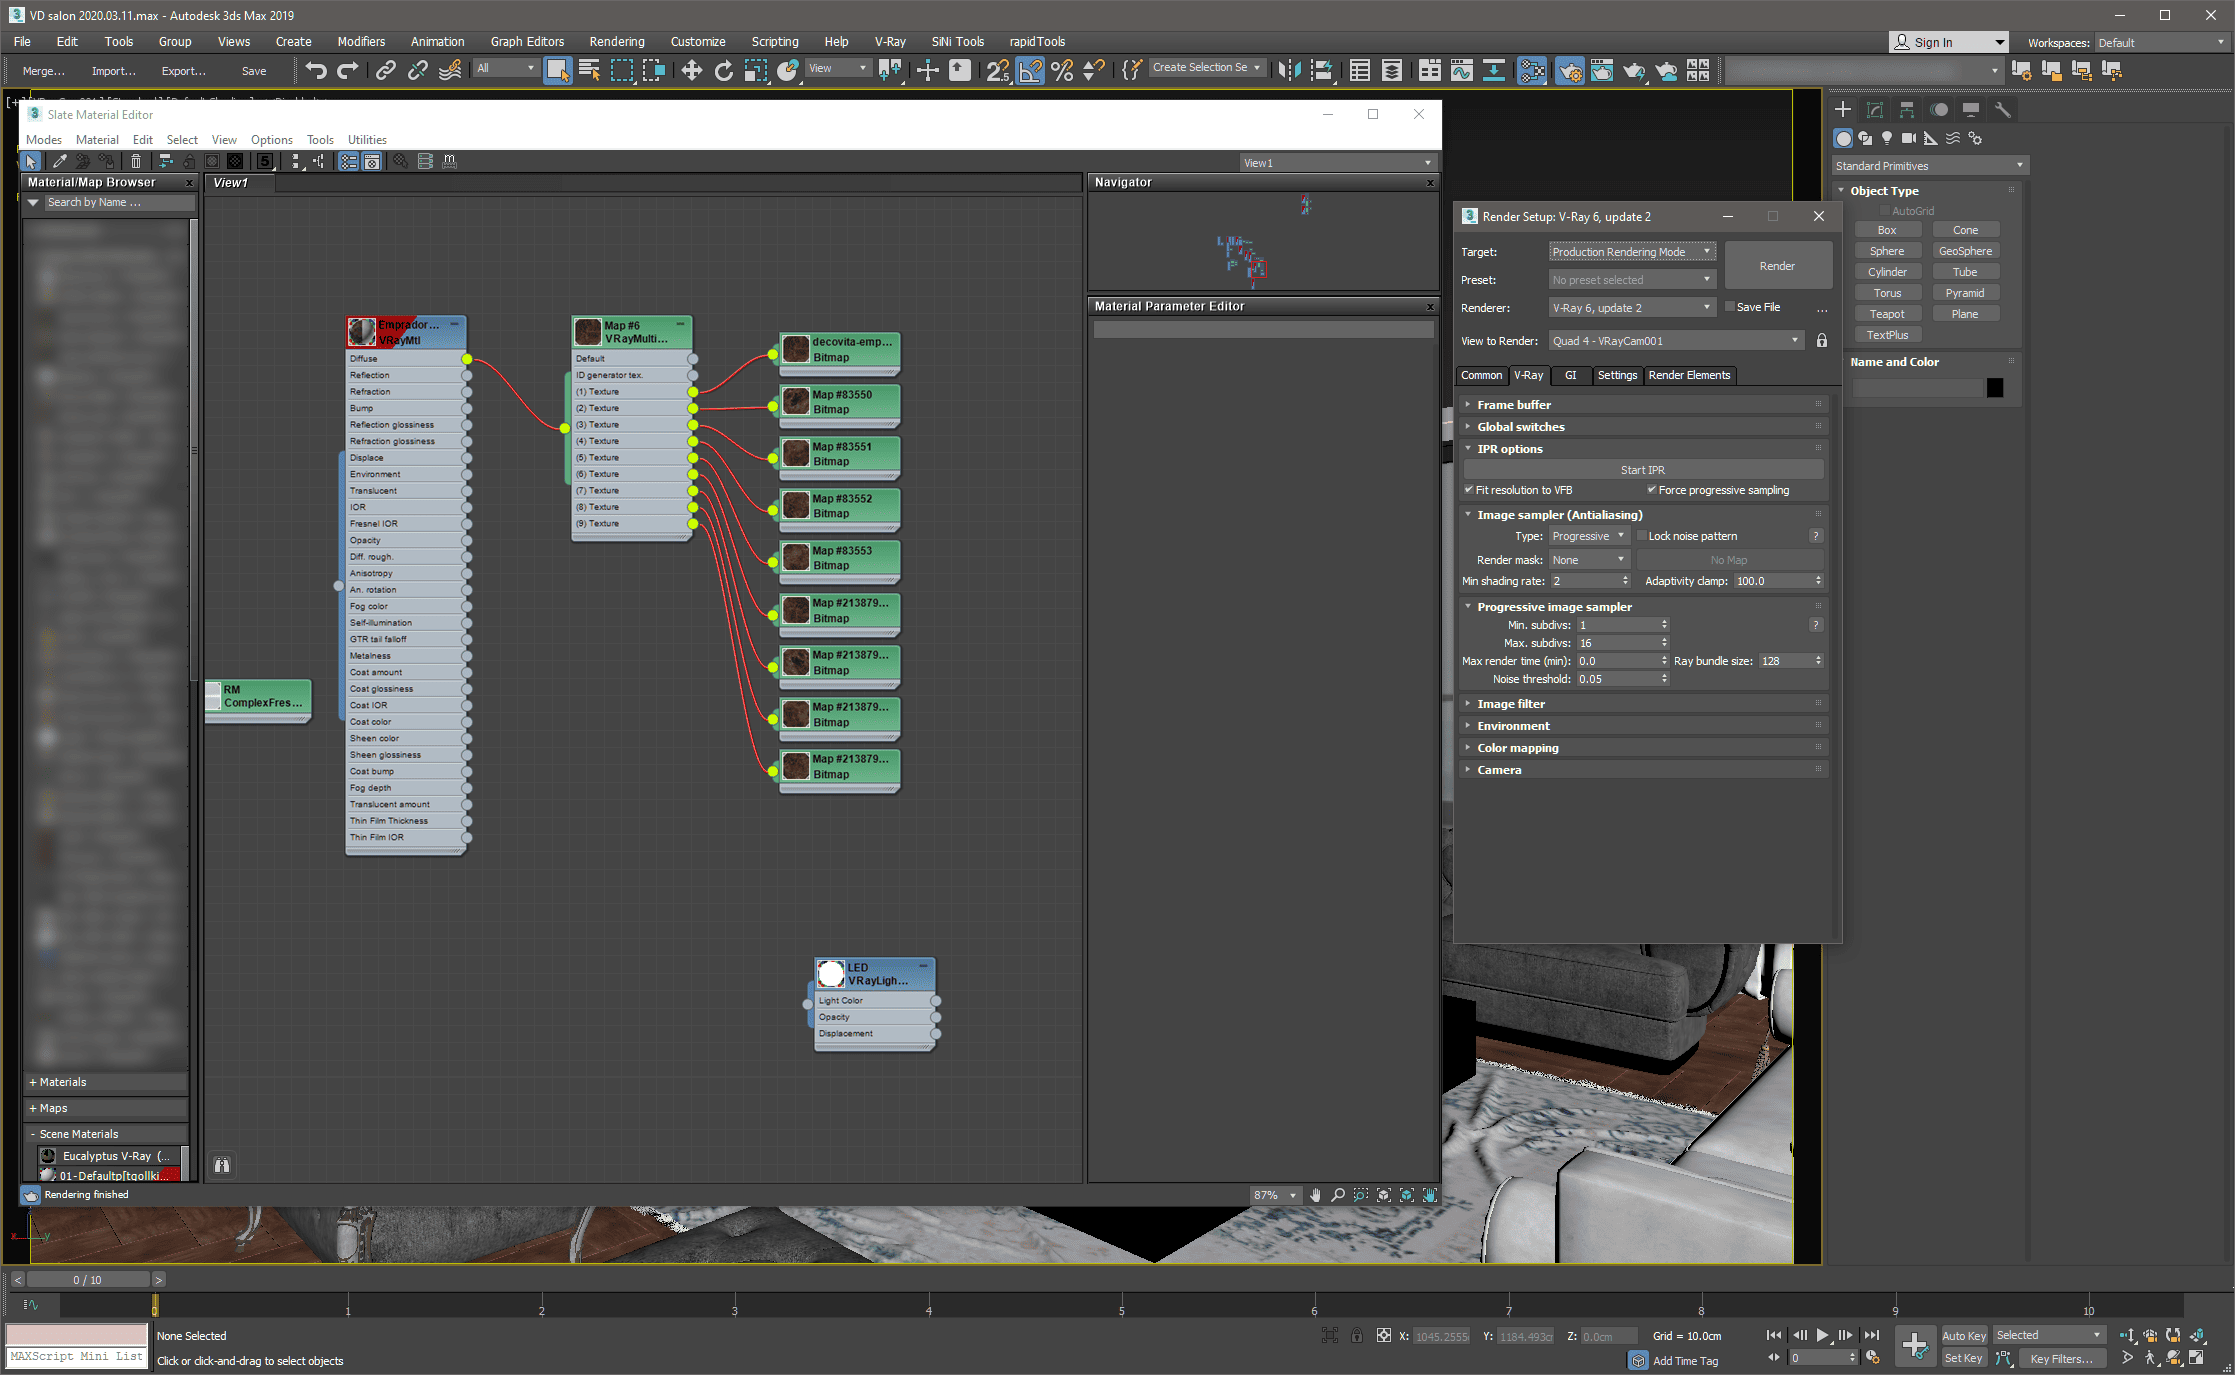The width and height of the screenshot is (2235, 1375).
Task: Uncheck Force progressive sampling
Action: [1652, 490]
